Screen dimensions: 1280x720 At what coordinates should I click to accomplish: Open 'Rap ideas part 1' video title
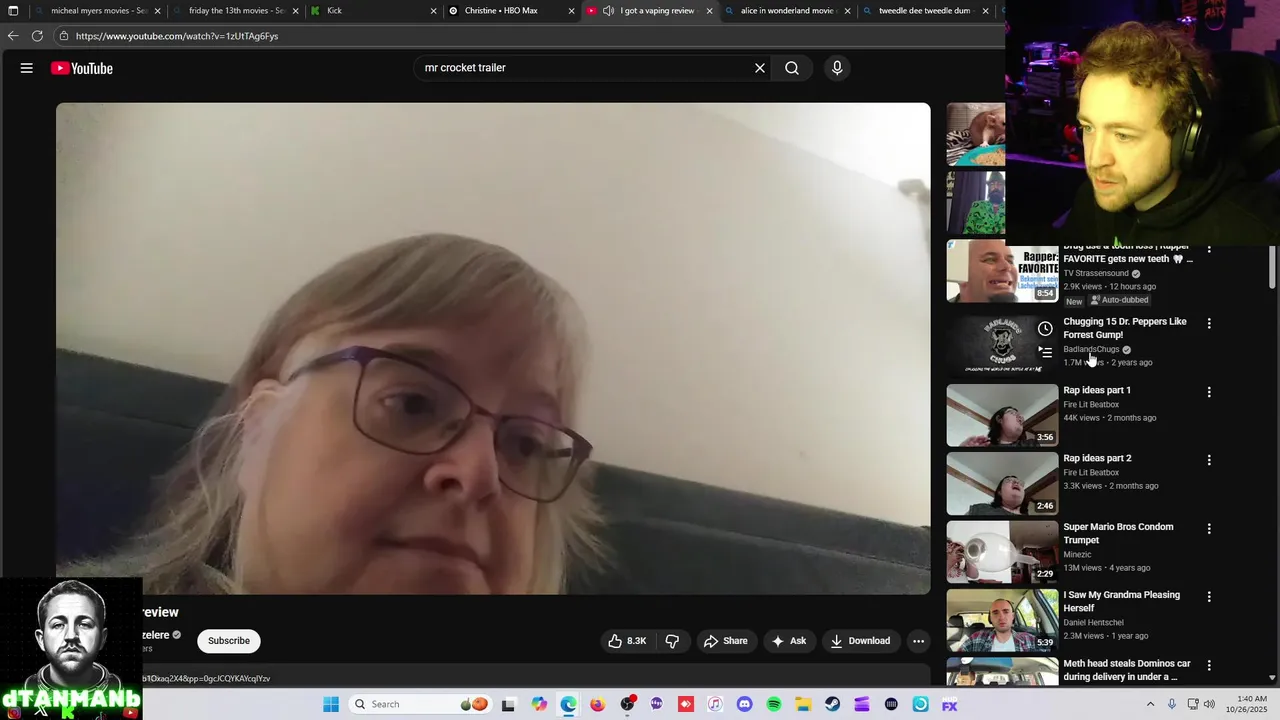tap(1097, 390)
